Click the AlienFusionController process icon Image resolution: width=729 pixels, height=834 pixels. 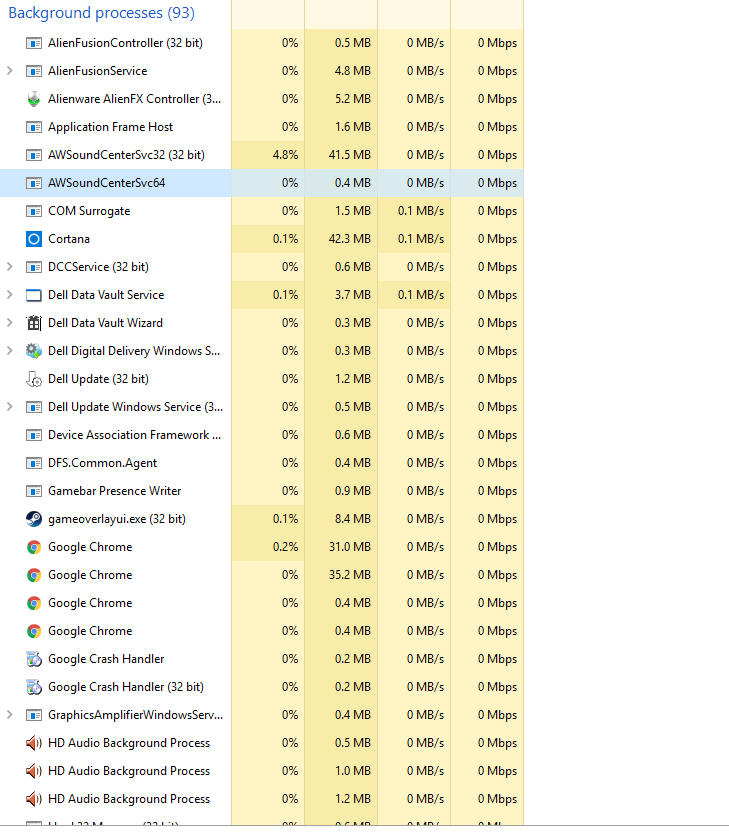coord(33,43)
